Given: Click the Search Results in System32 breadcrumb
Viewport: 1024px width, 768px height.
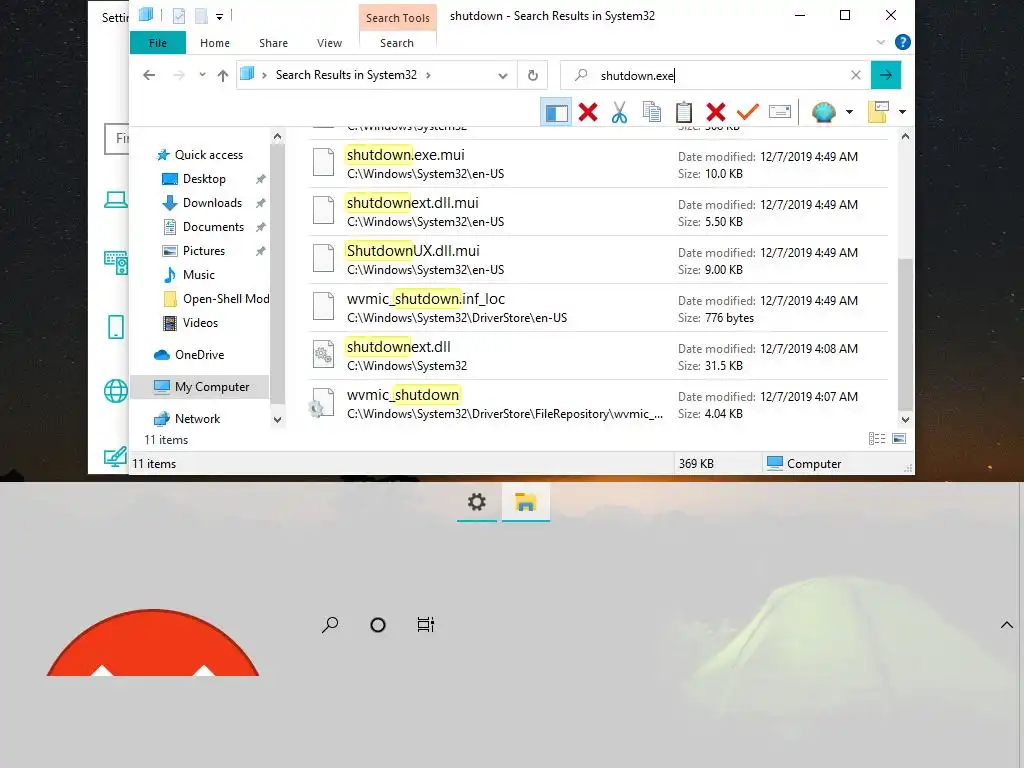Looking at the screenshot, I should (x=346, y=75).
